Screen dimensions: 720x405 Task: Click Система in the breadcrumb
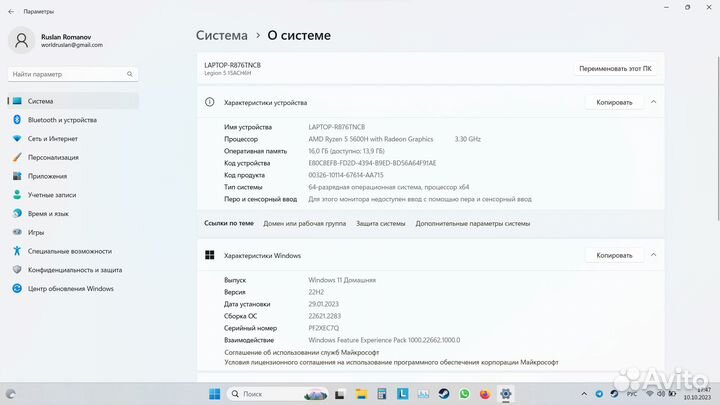(x=222, y=35)
